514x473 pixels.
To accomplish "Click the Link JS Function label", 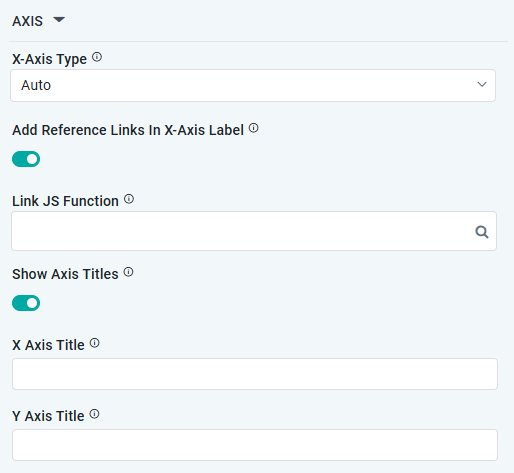I will tap(65, 201).
